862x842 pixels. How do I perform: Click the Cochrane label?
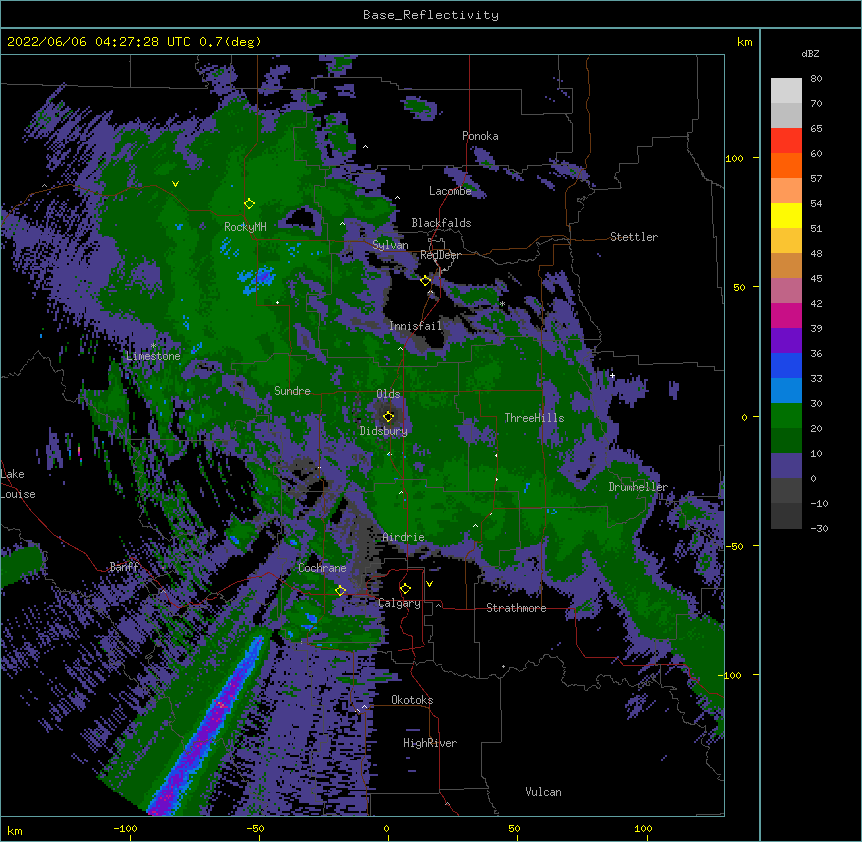322,568
